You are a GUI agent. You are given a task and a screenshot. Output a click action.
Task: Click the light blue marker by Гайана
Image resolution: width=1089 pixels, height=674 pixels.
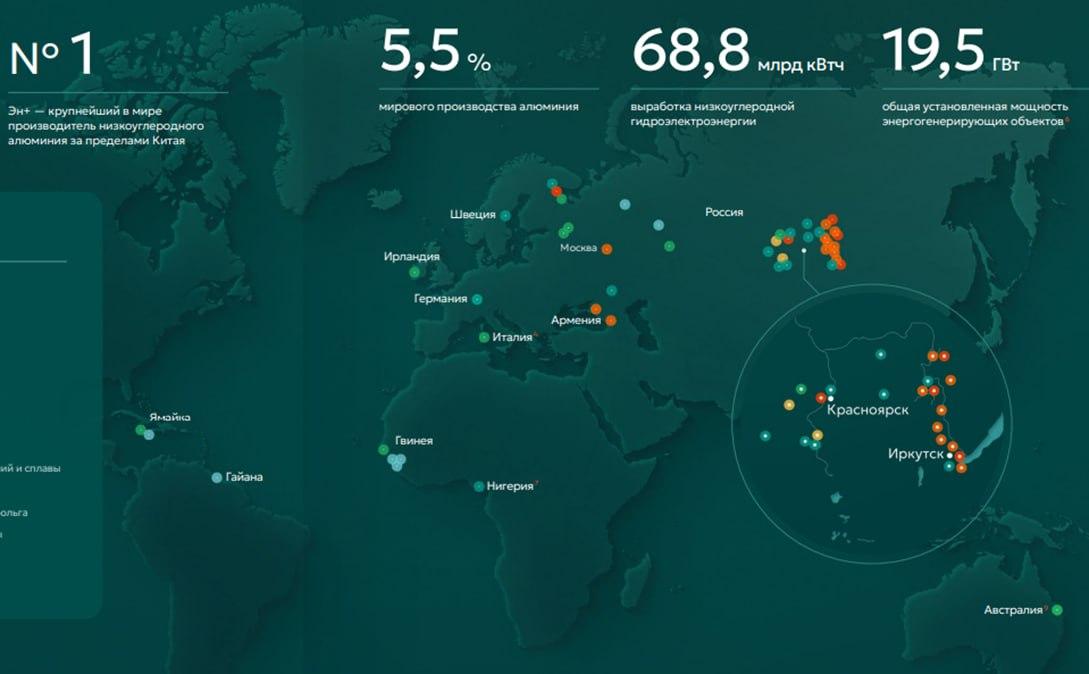pos(216,478)
